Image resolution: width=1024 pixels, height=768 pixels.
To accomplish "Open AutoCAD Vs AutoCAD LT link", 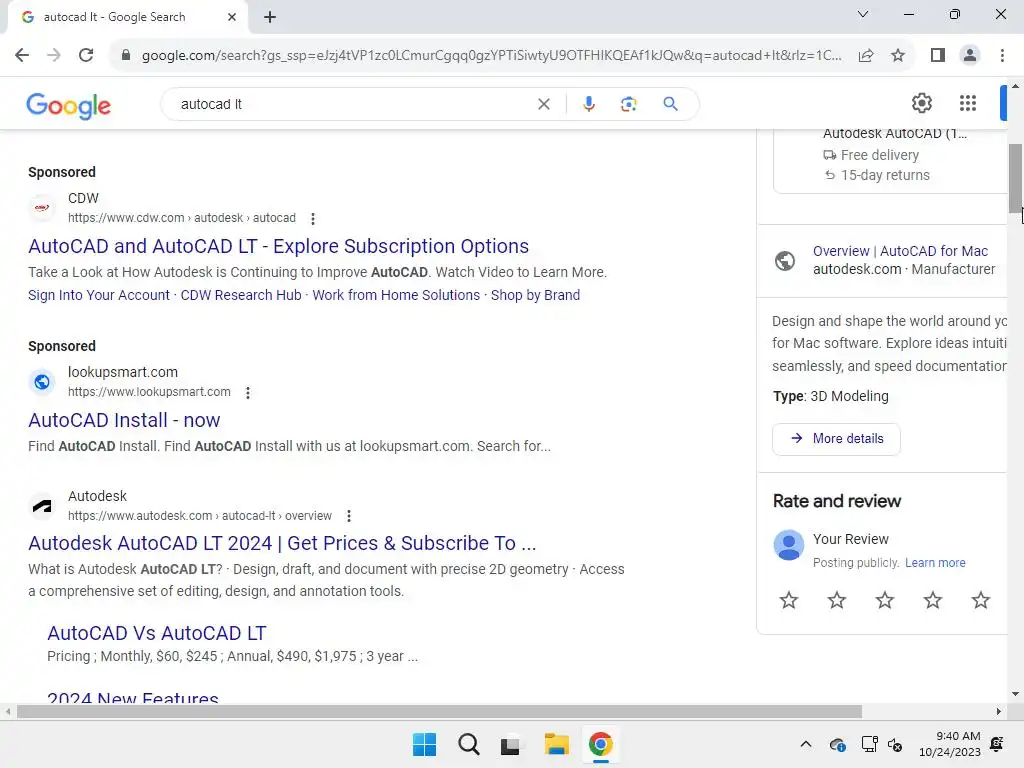I will coord(157,633).
